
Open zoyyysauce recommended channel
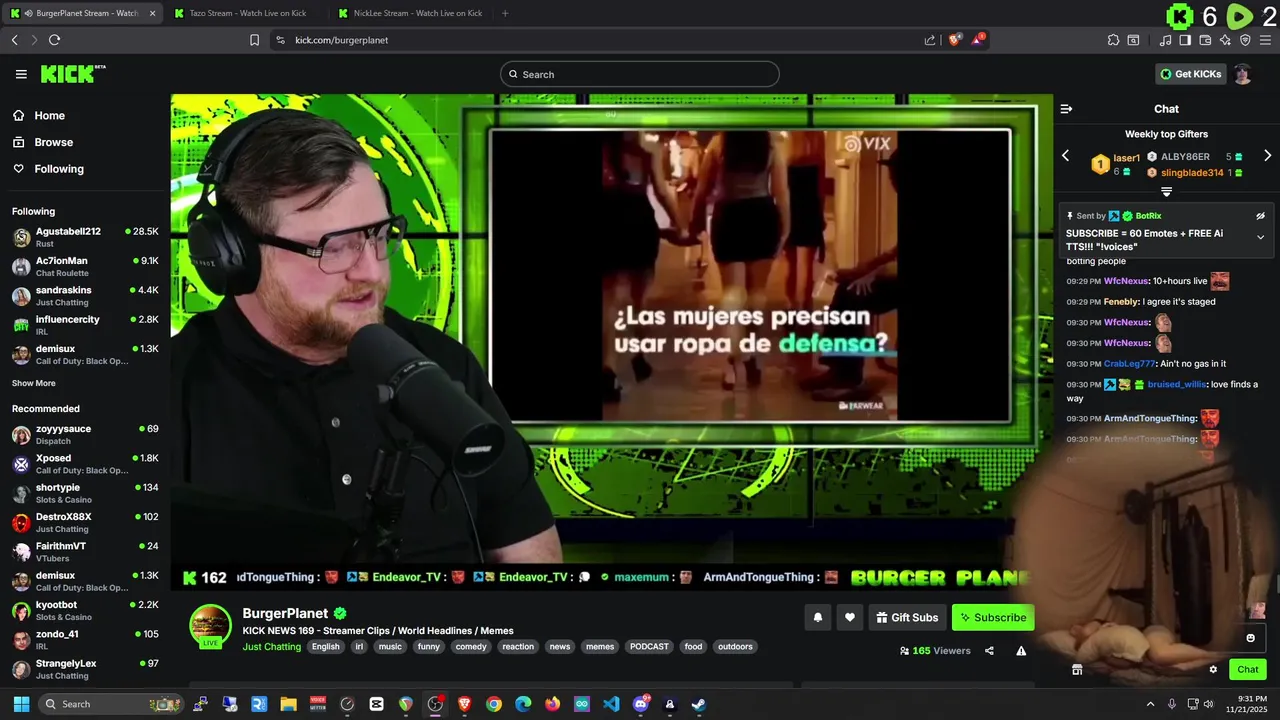(x=85, y=434)
